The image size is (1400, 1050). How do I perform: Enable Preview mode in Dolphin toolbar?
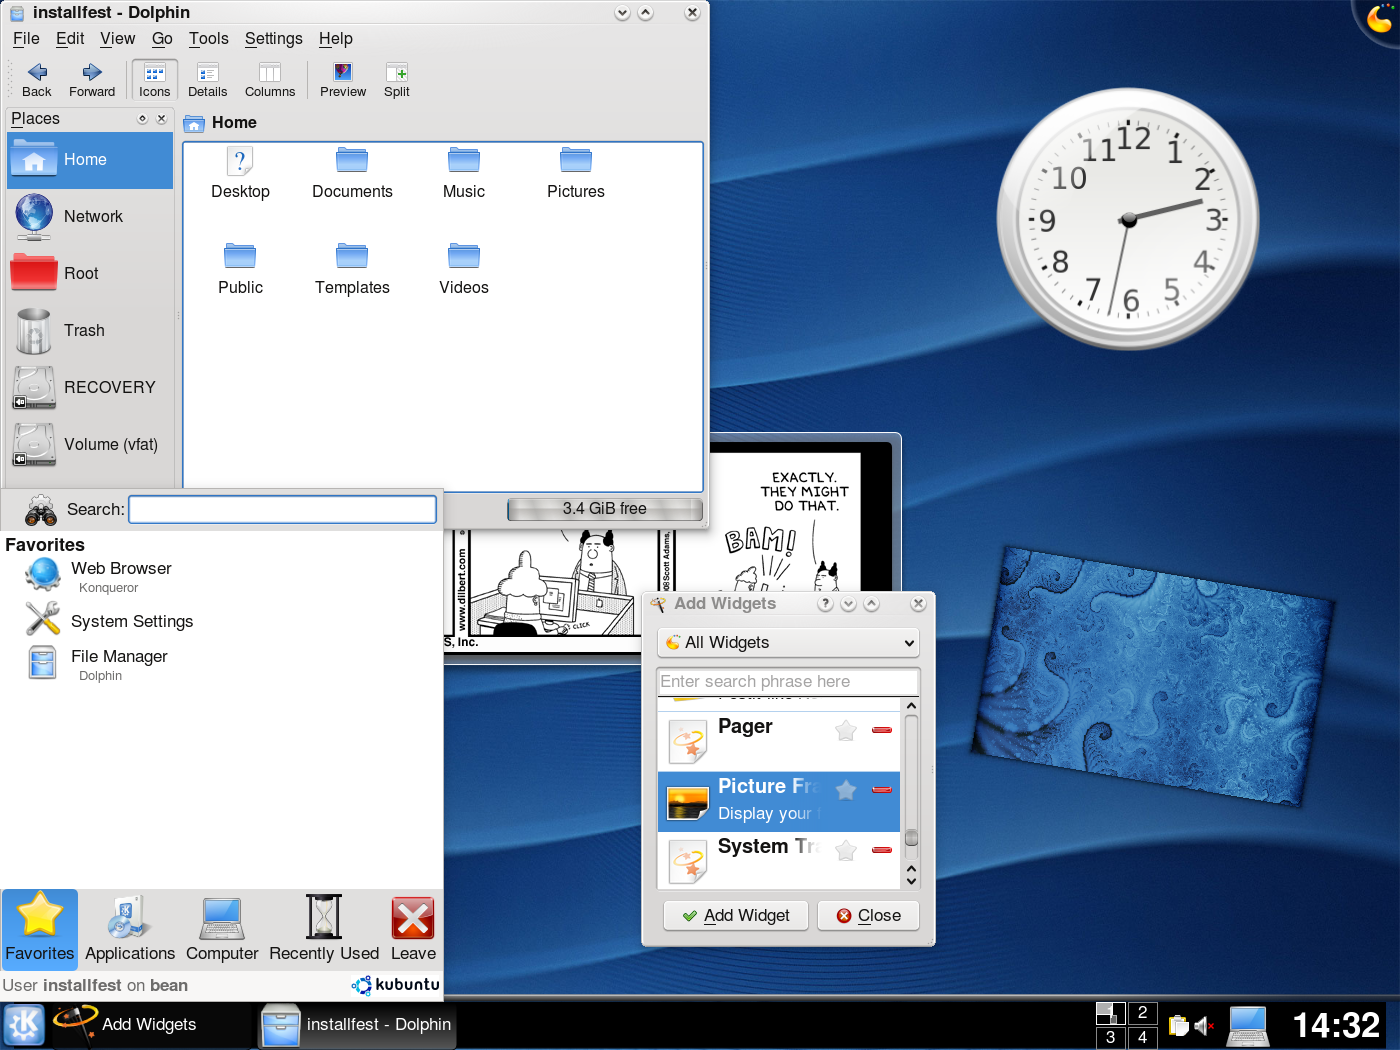coord(342,79)
